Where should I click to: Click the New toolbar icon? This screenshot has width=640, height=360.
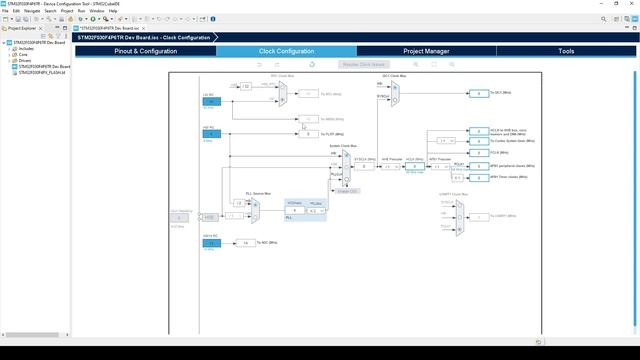pyautogui.click(x=5, y=19)
